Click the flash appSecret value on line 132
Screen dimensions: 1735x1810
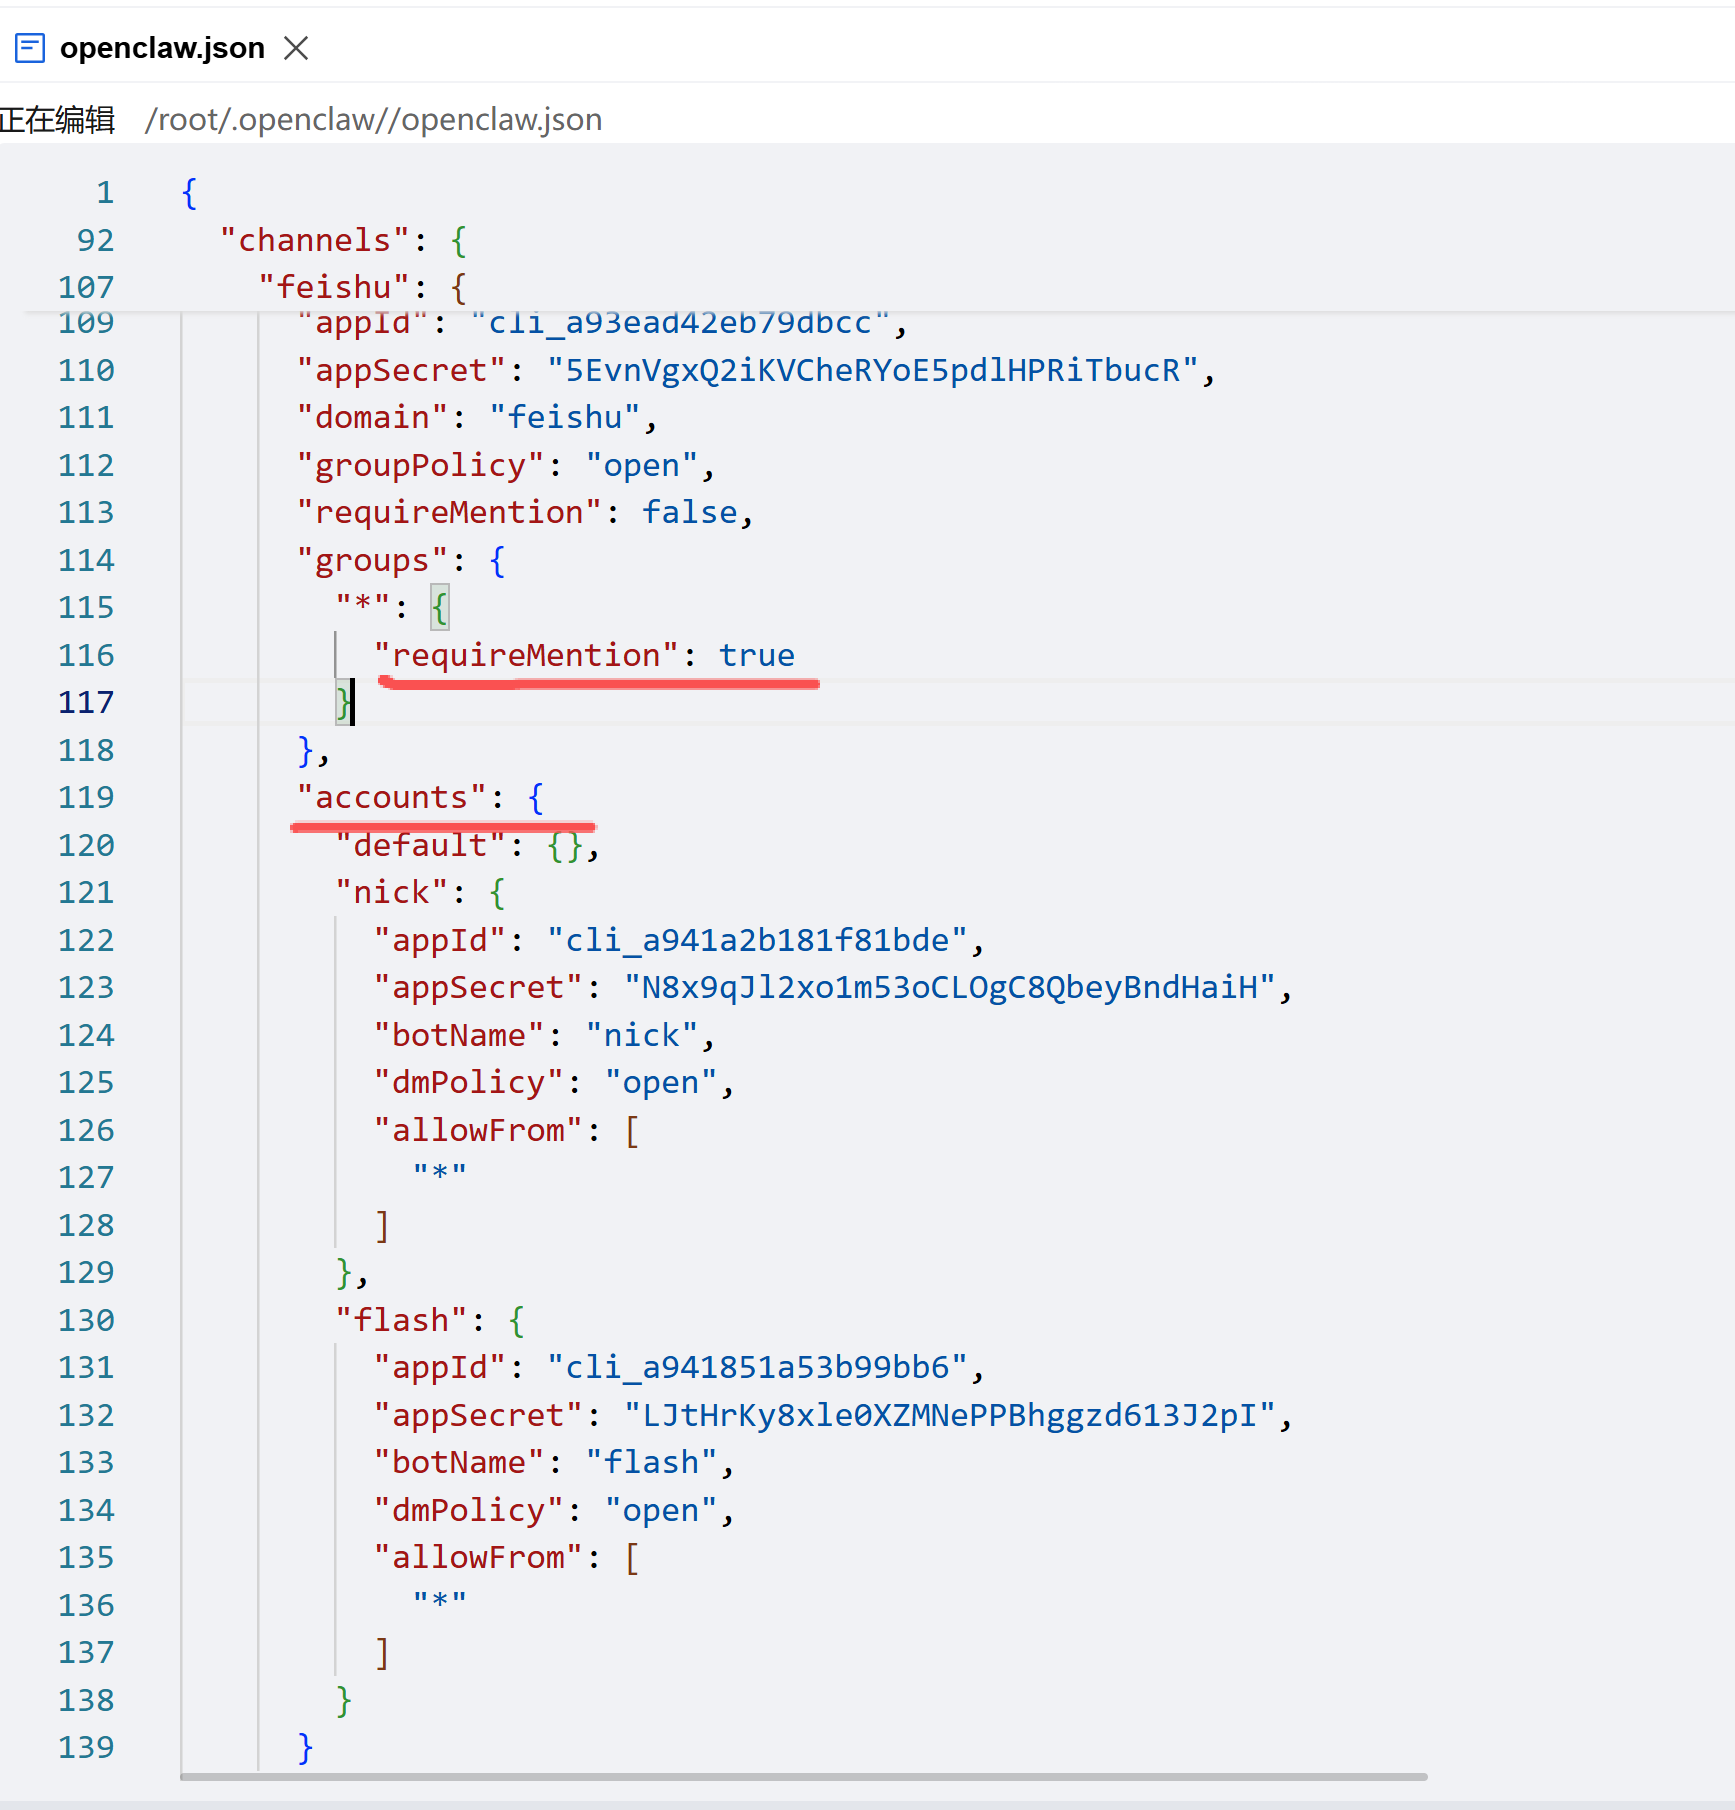coord(949,1416)
